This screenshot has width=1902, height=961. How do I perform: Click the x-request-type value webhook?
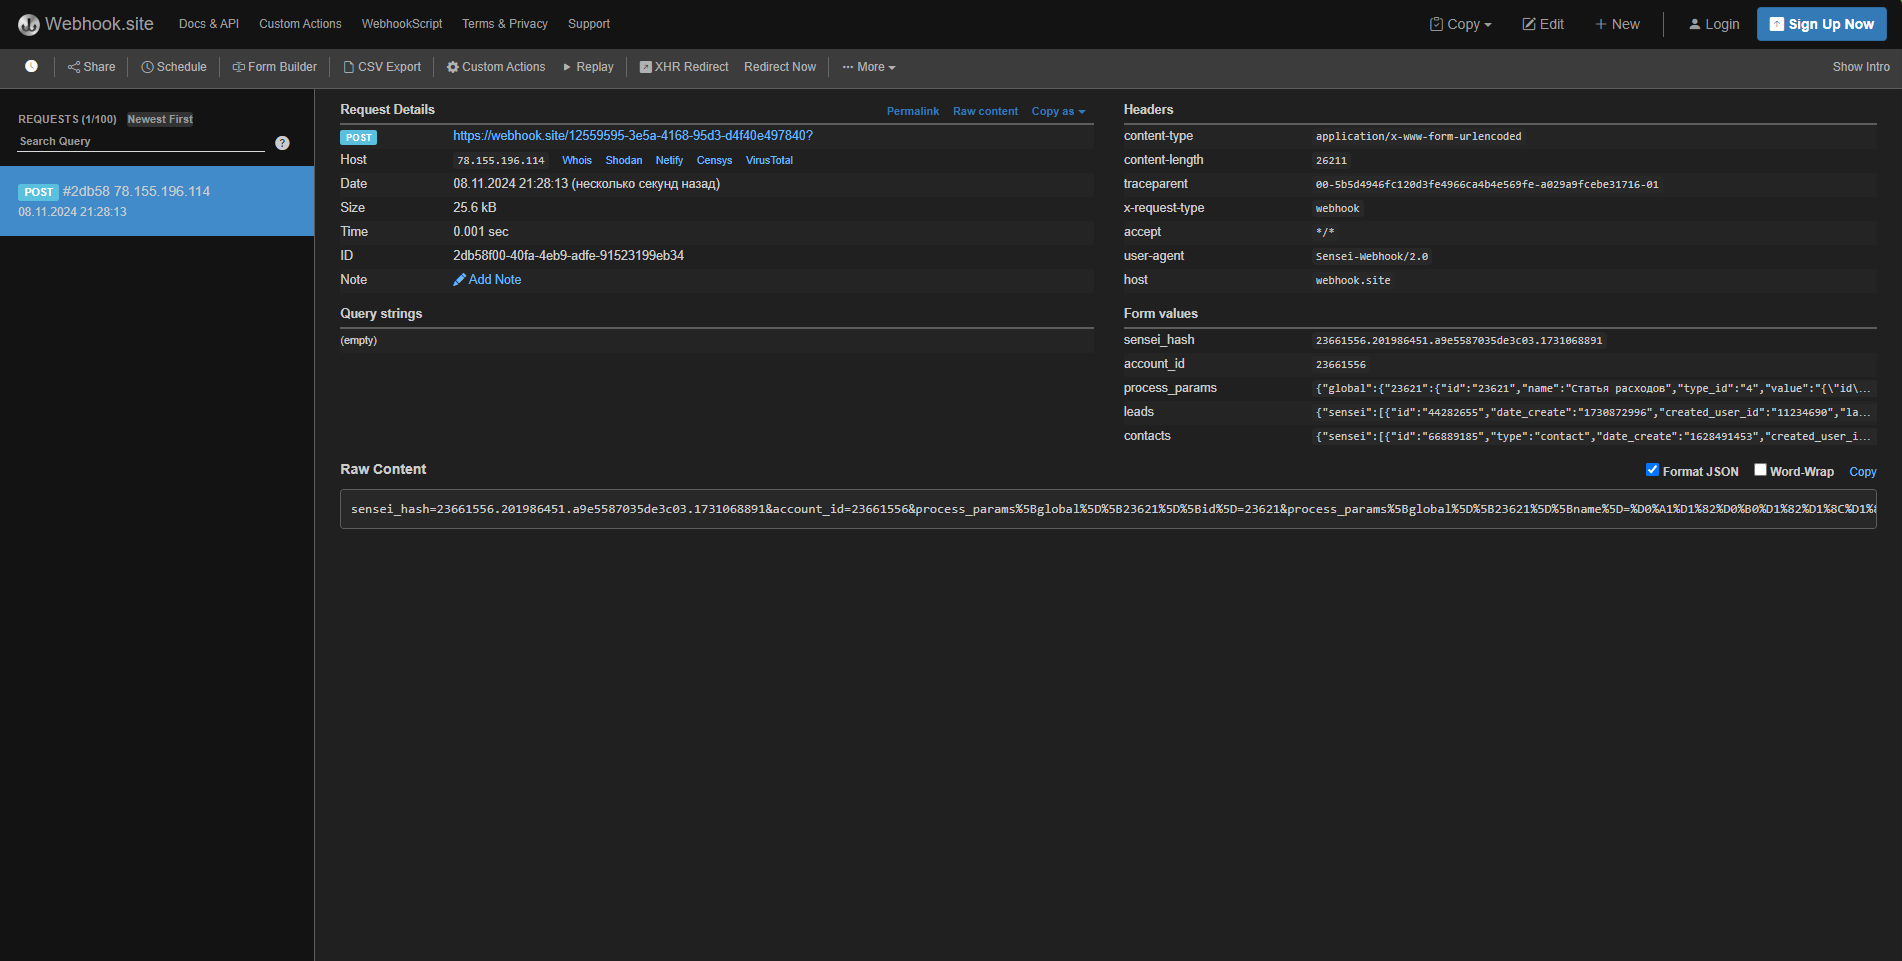pyautogui.click(x=1338, y=208)
